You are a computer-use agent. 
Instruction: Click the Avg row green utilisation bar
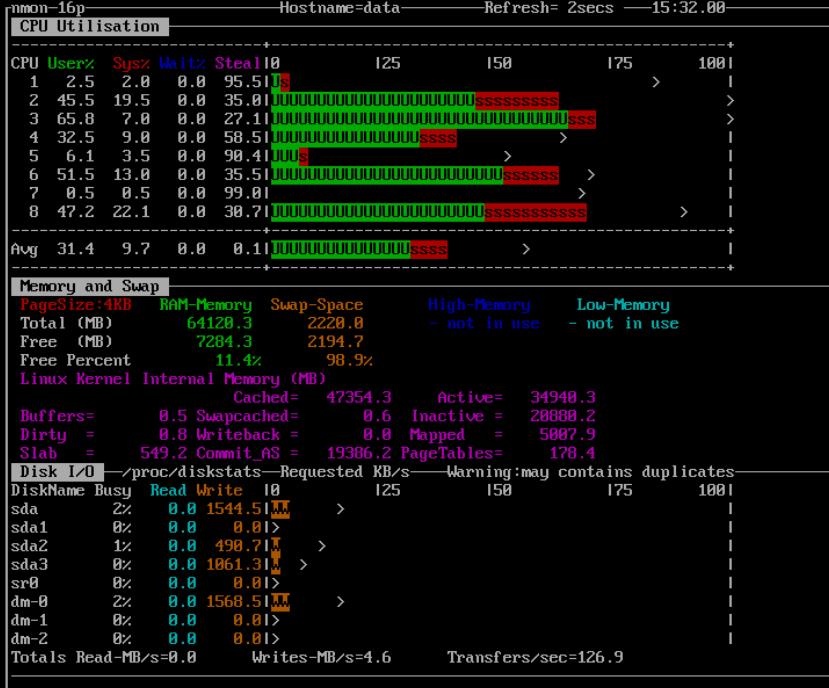[340, 249]
